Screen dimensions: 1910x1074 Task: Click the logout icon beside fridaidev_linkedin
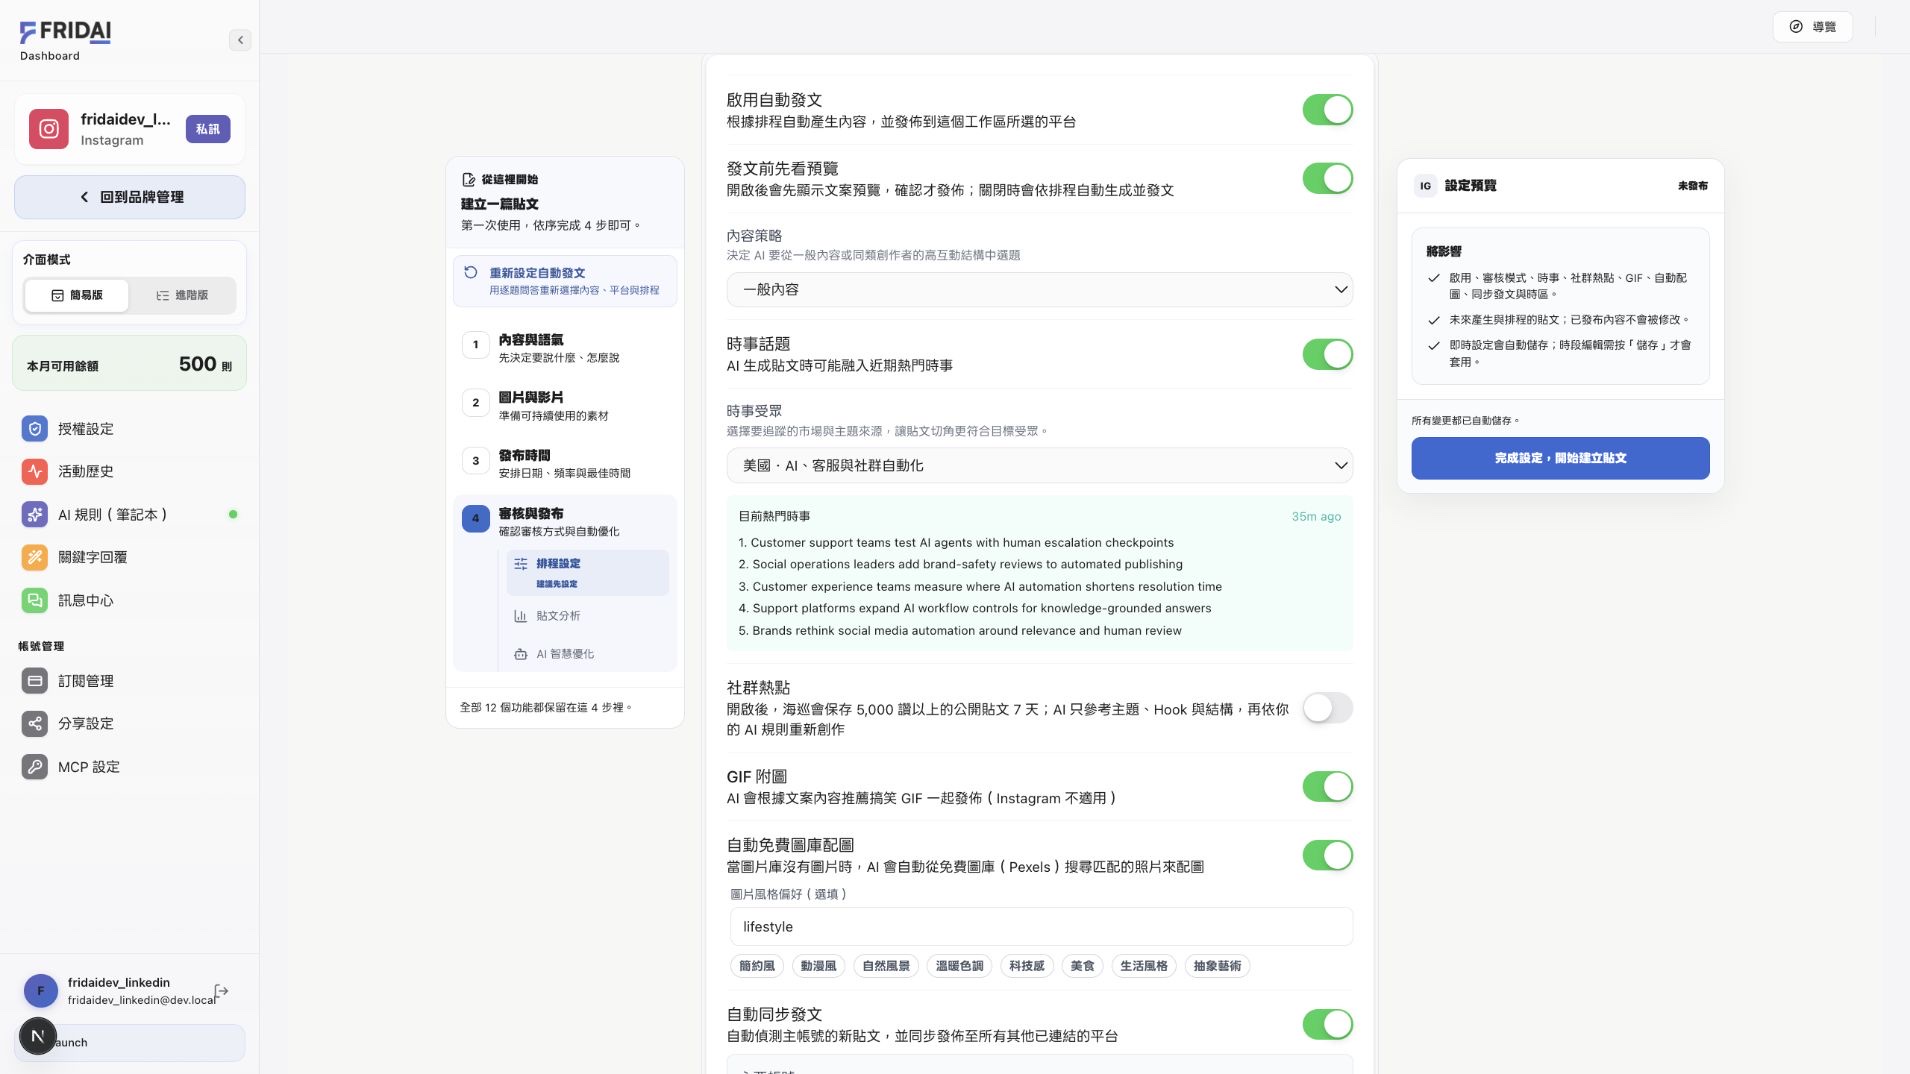tap(222, 991)
